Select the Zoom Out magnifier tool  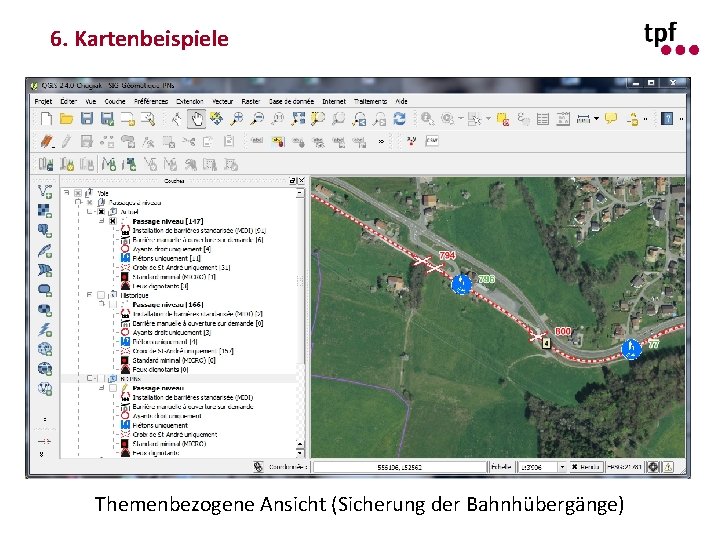tap(257, 119)
